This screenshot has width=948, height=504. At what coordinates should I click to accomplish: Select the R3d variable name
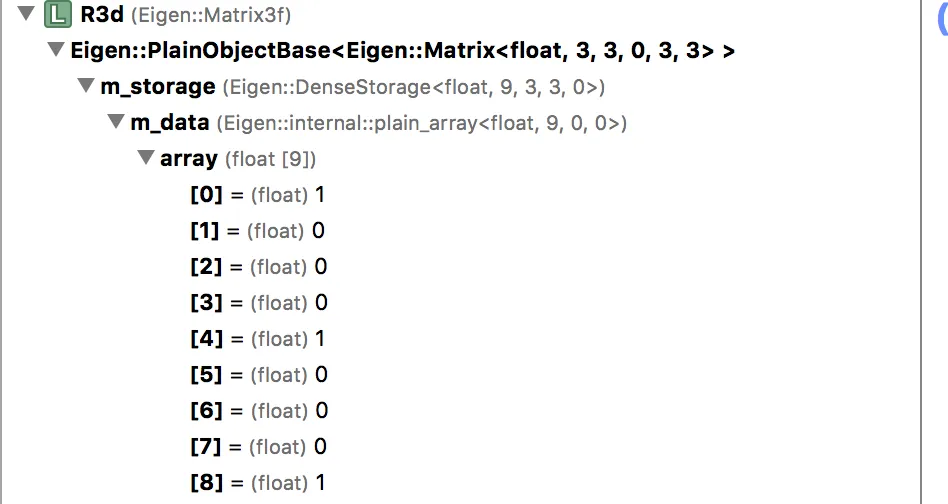[102, 15]
